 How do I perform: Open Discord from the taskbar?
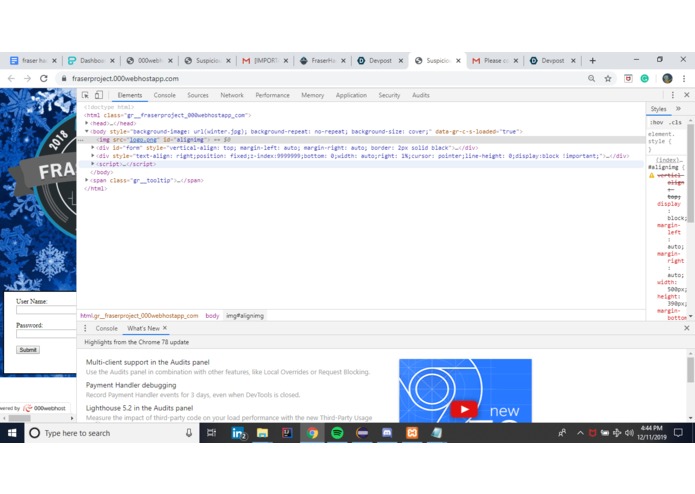coord(387,433)
